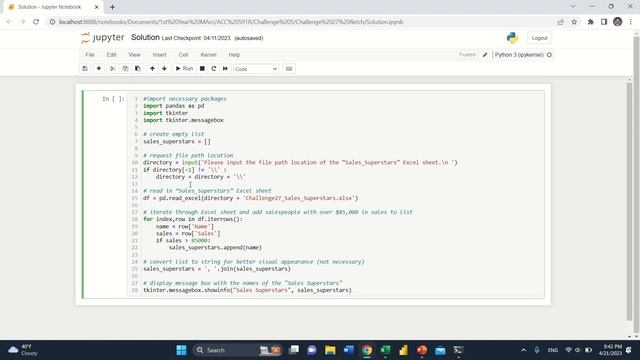The width and height of the screenshot is (640, 360).
Task: Open the browser extensions puzzle icon
Action: point(591,22)
